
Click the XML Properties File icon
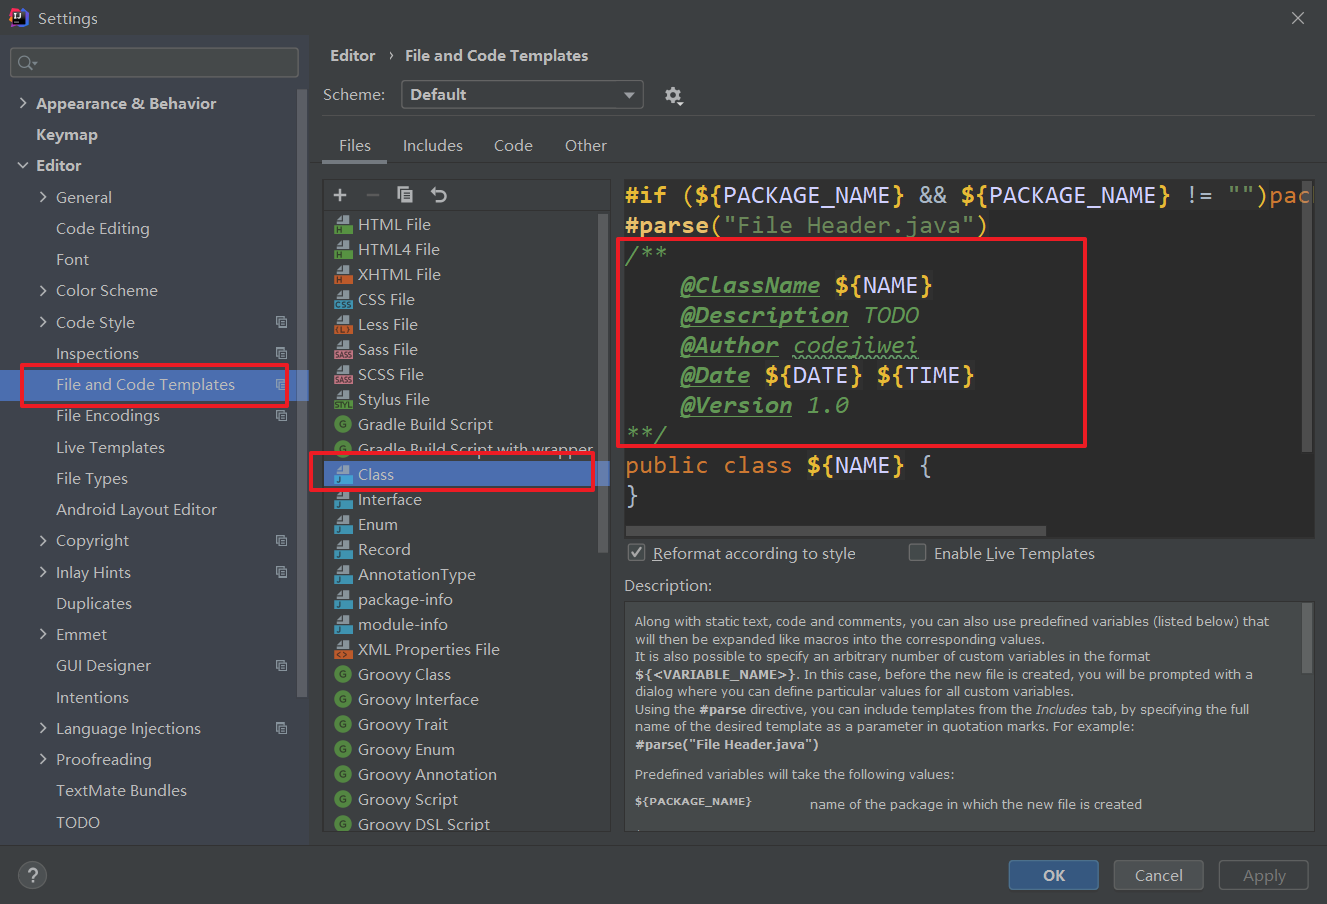pyautogui.click(x=343, y=650)
